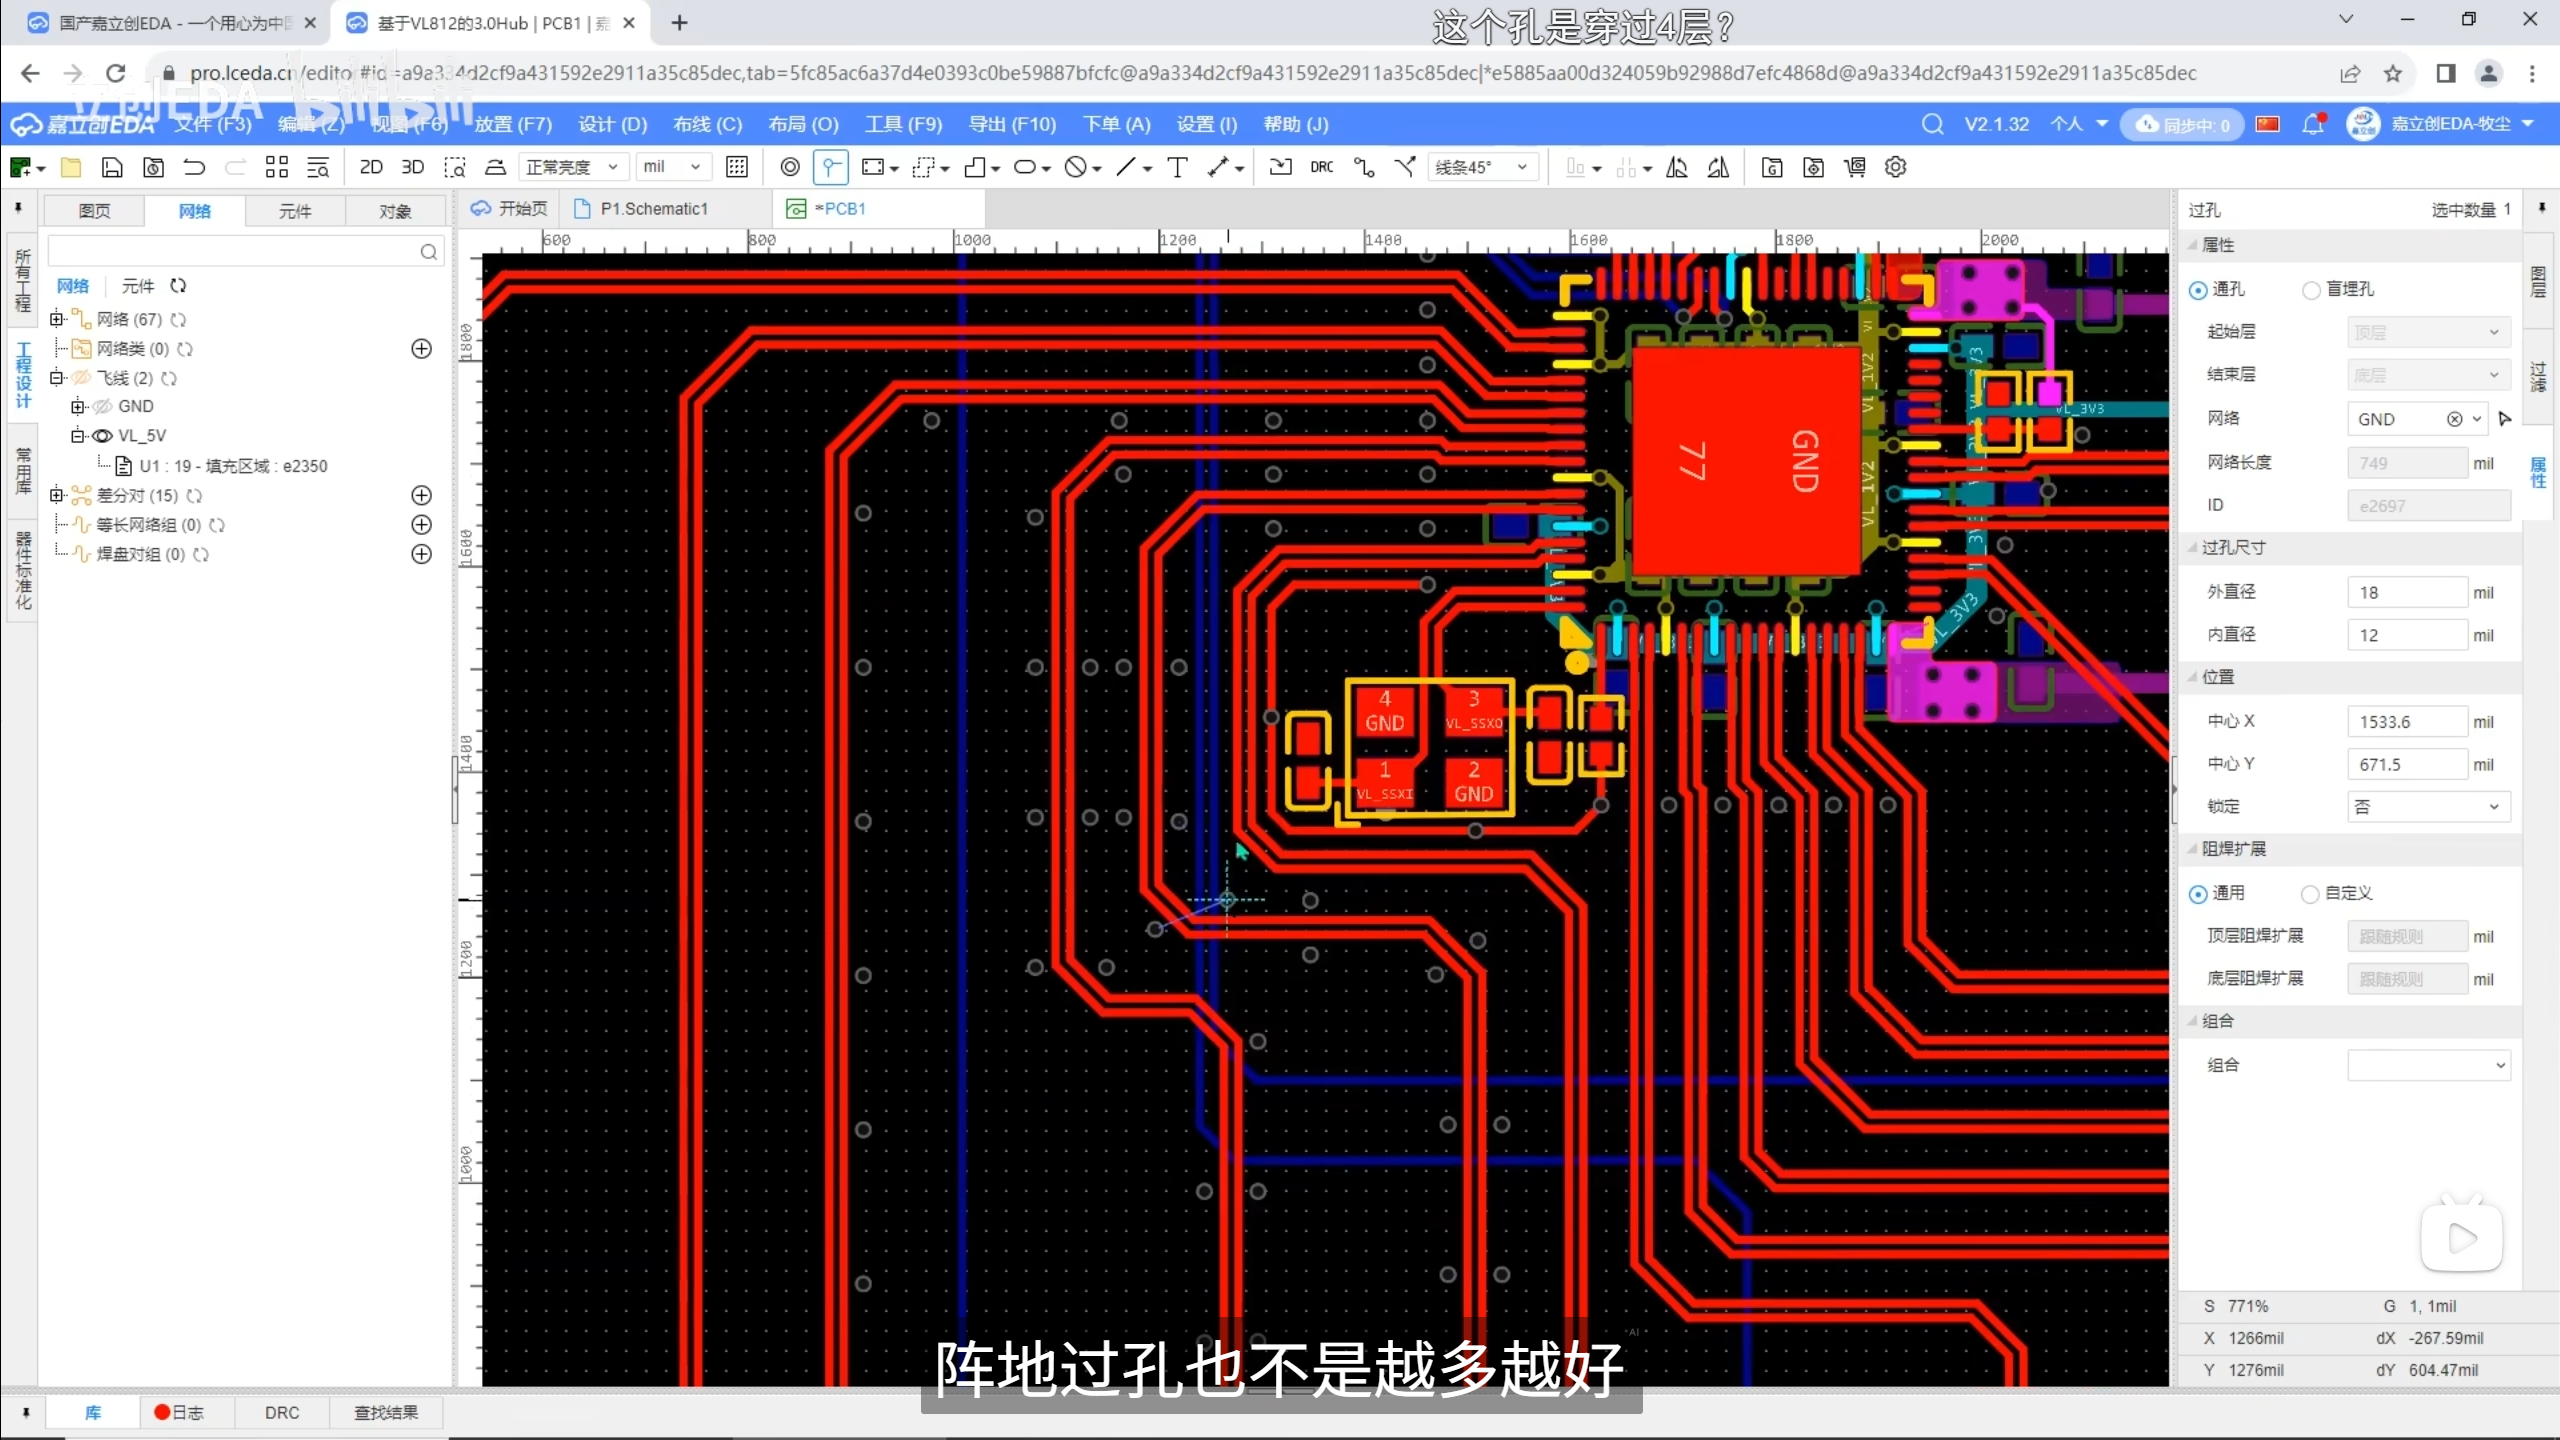This screenshot has width=2560, height=1440.
Task: Click the DRC button in bottom panel
Action: click(281, 1412)
